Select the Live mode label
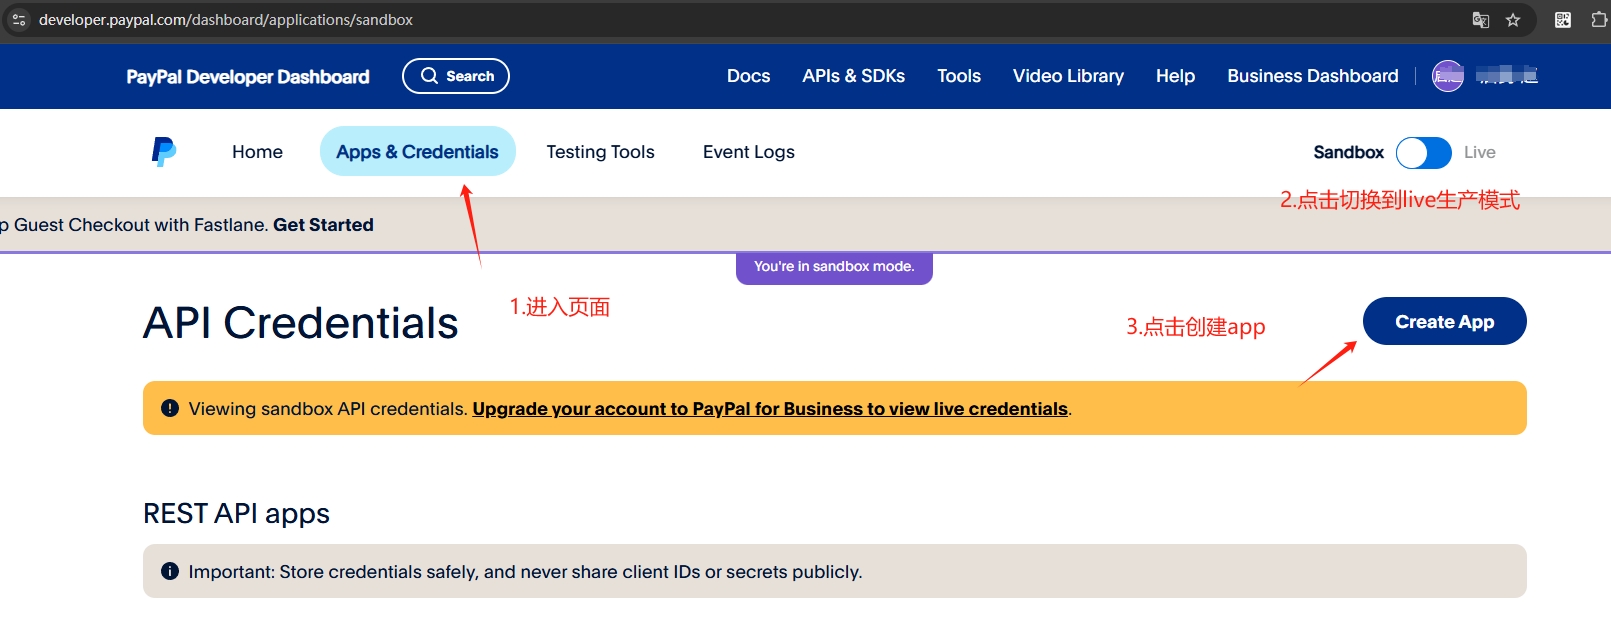Screen dimensions: 1611x640 click(x=1479, y=153)
